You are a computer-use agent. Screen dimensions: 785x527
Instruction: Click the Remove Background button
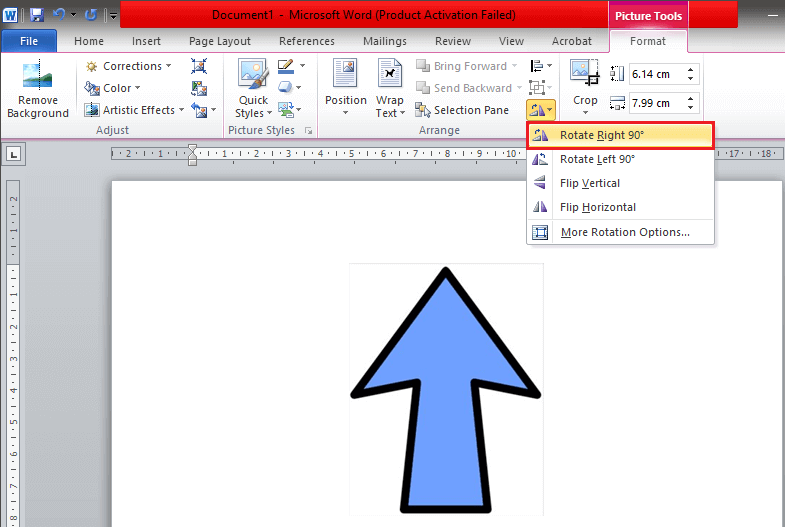tap(37, 90)
